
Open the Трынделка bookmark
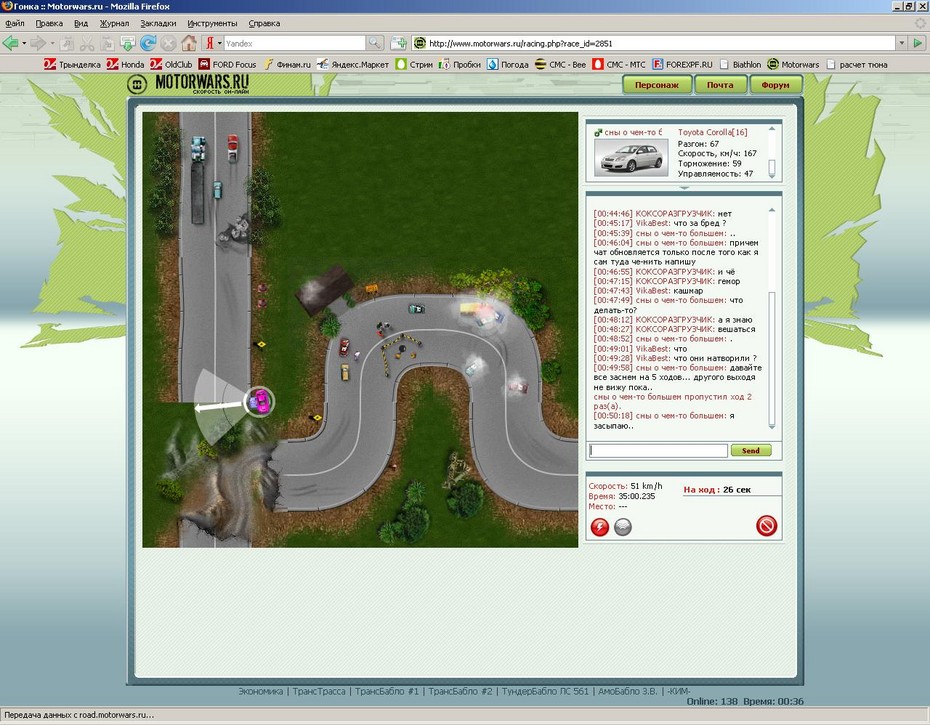72,65
